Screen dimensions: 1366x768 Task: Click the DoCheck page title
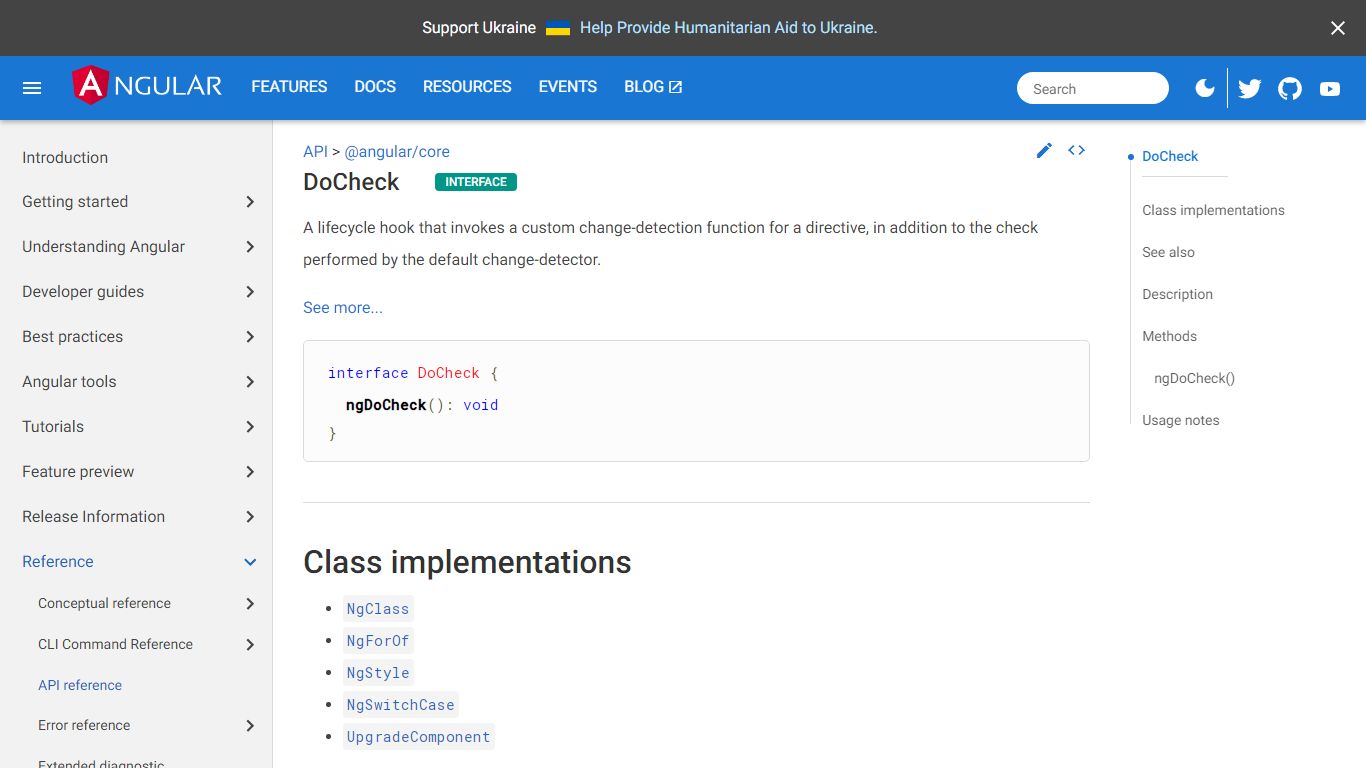click(x=351, y=182)
